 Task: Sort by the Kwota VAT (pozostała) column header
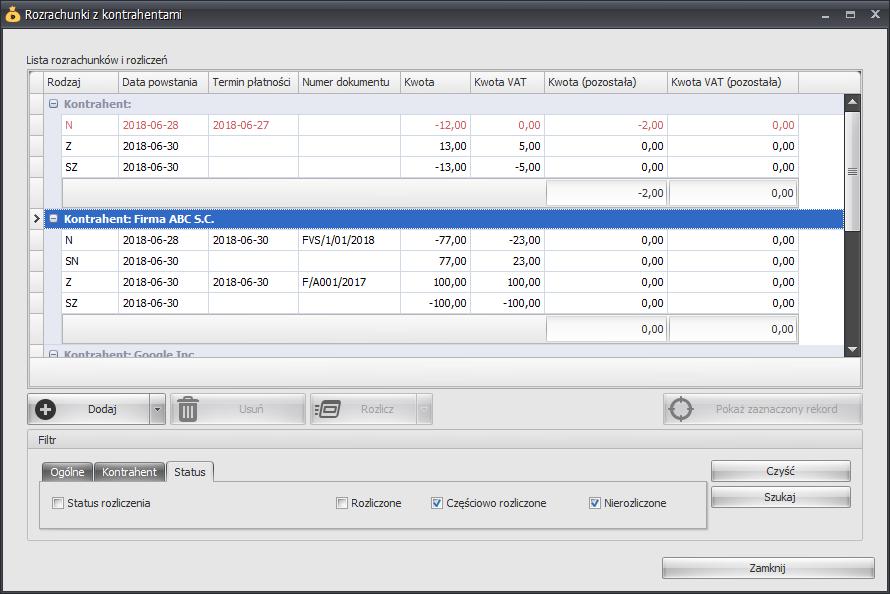tap(733, 82)
